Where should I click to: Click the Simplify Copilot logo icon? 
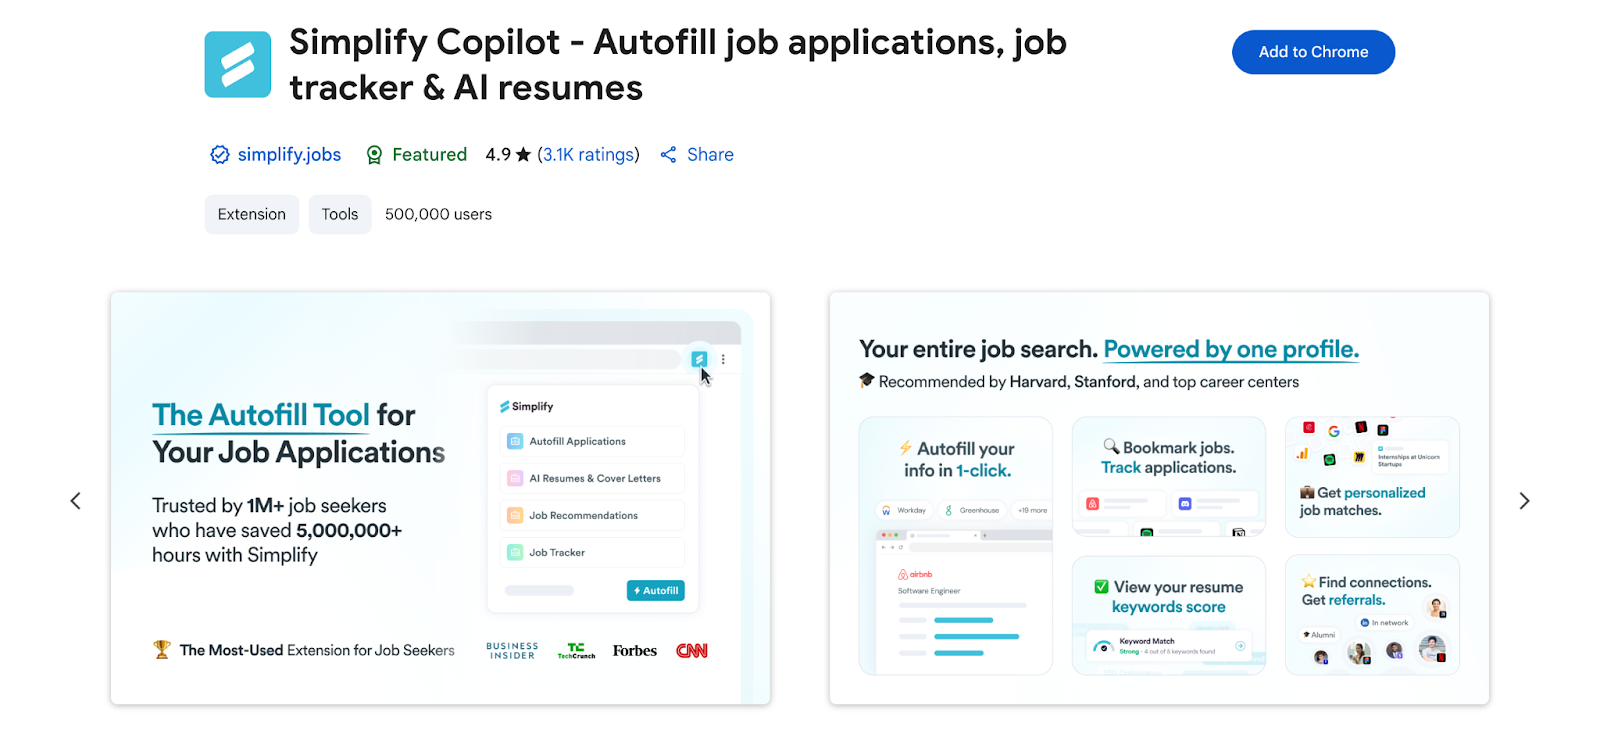point(238,65)
